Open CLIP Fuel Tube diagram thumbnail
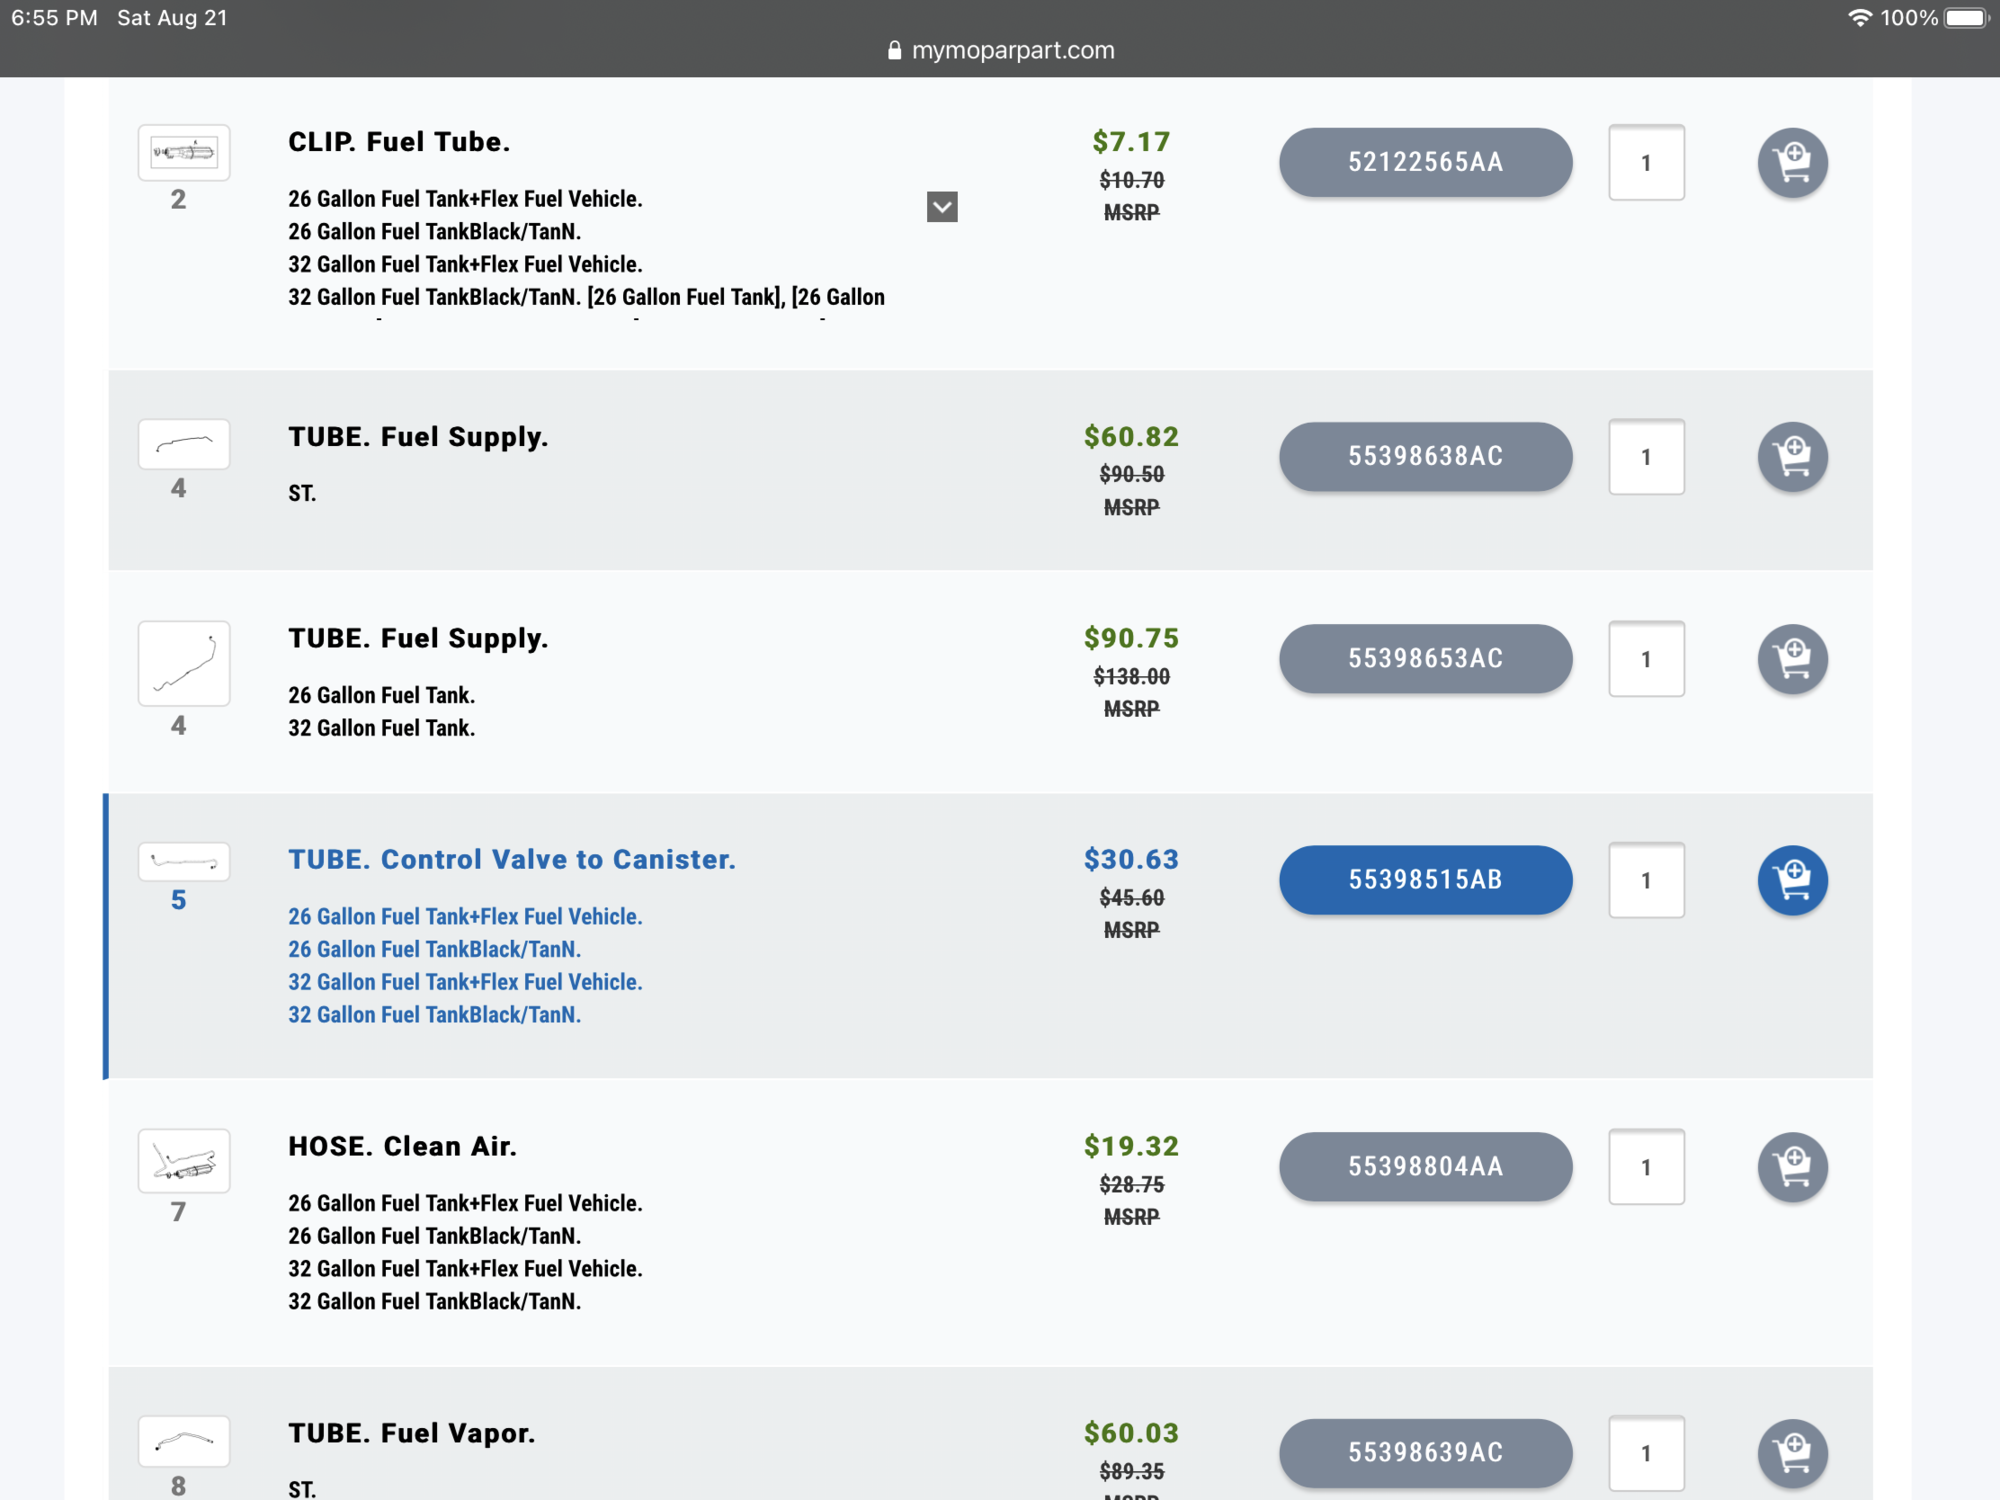 (184, 152)
